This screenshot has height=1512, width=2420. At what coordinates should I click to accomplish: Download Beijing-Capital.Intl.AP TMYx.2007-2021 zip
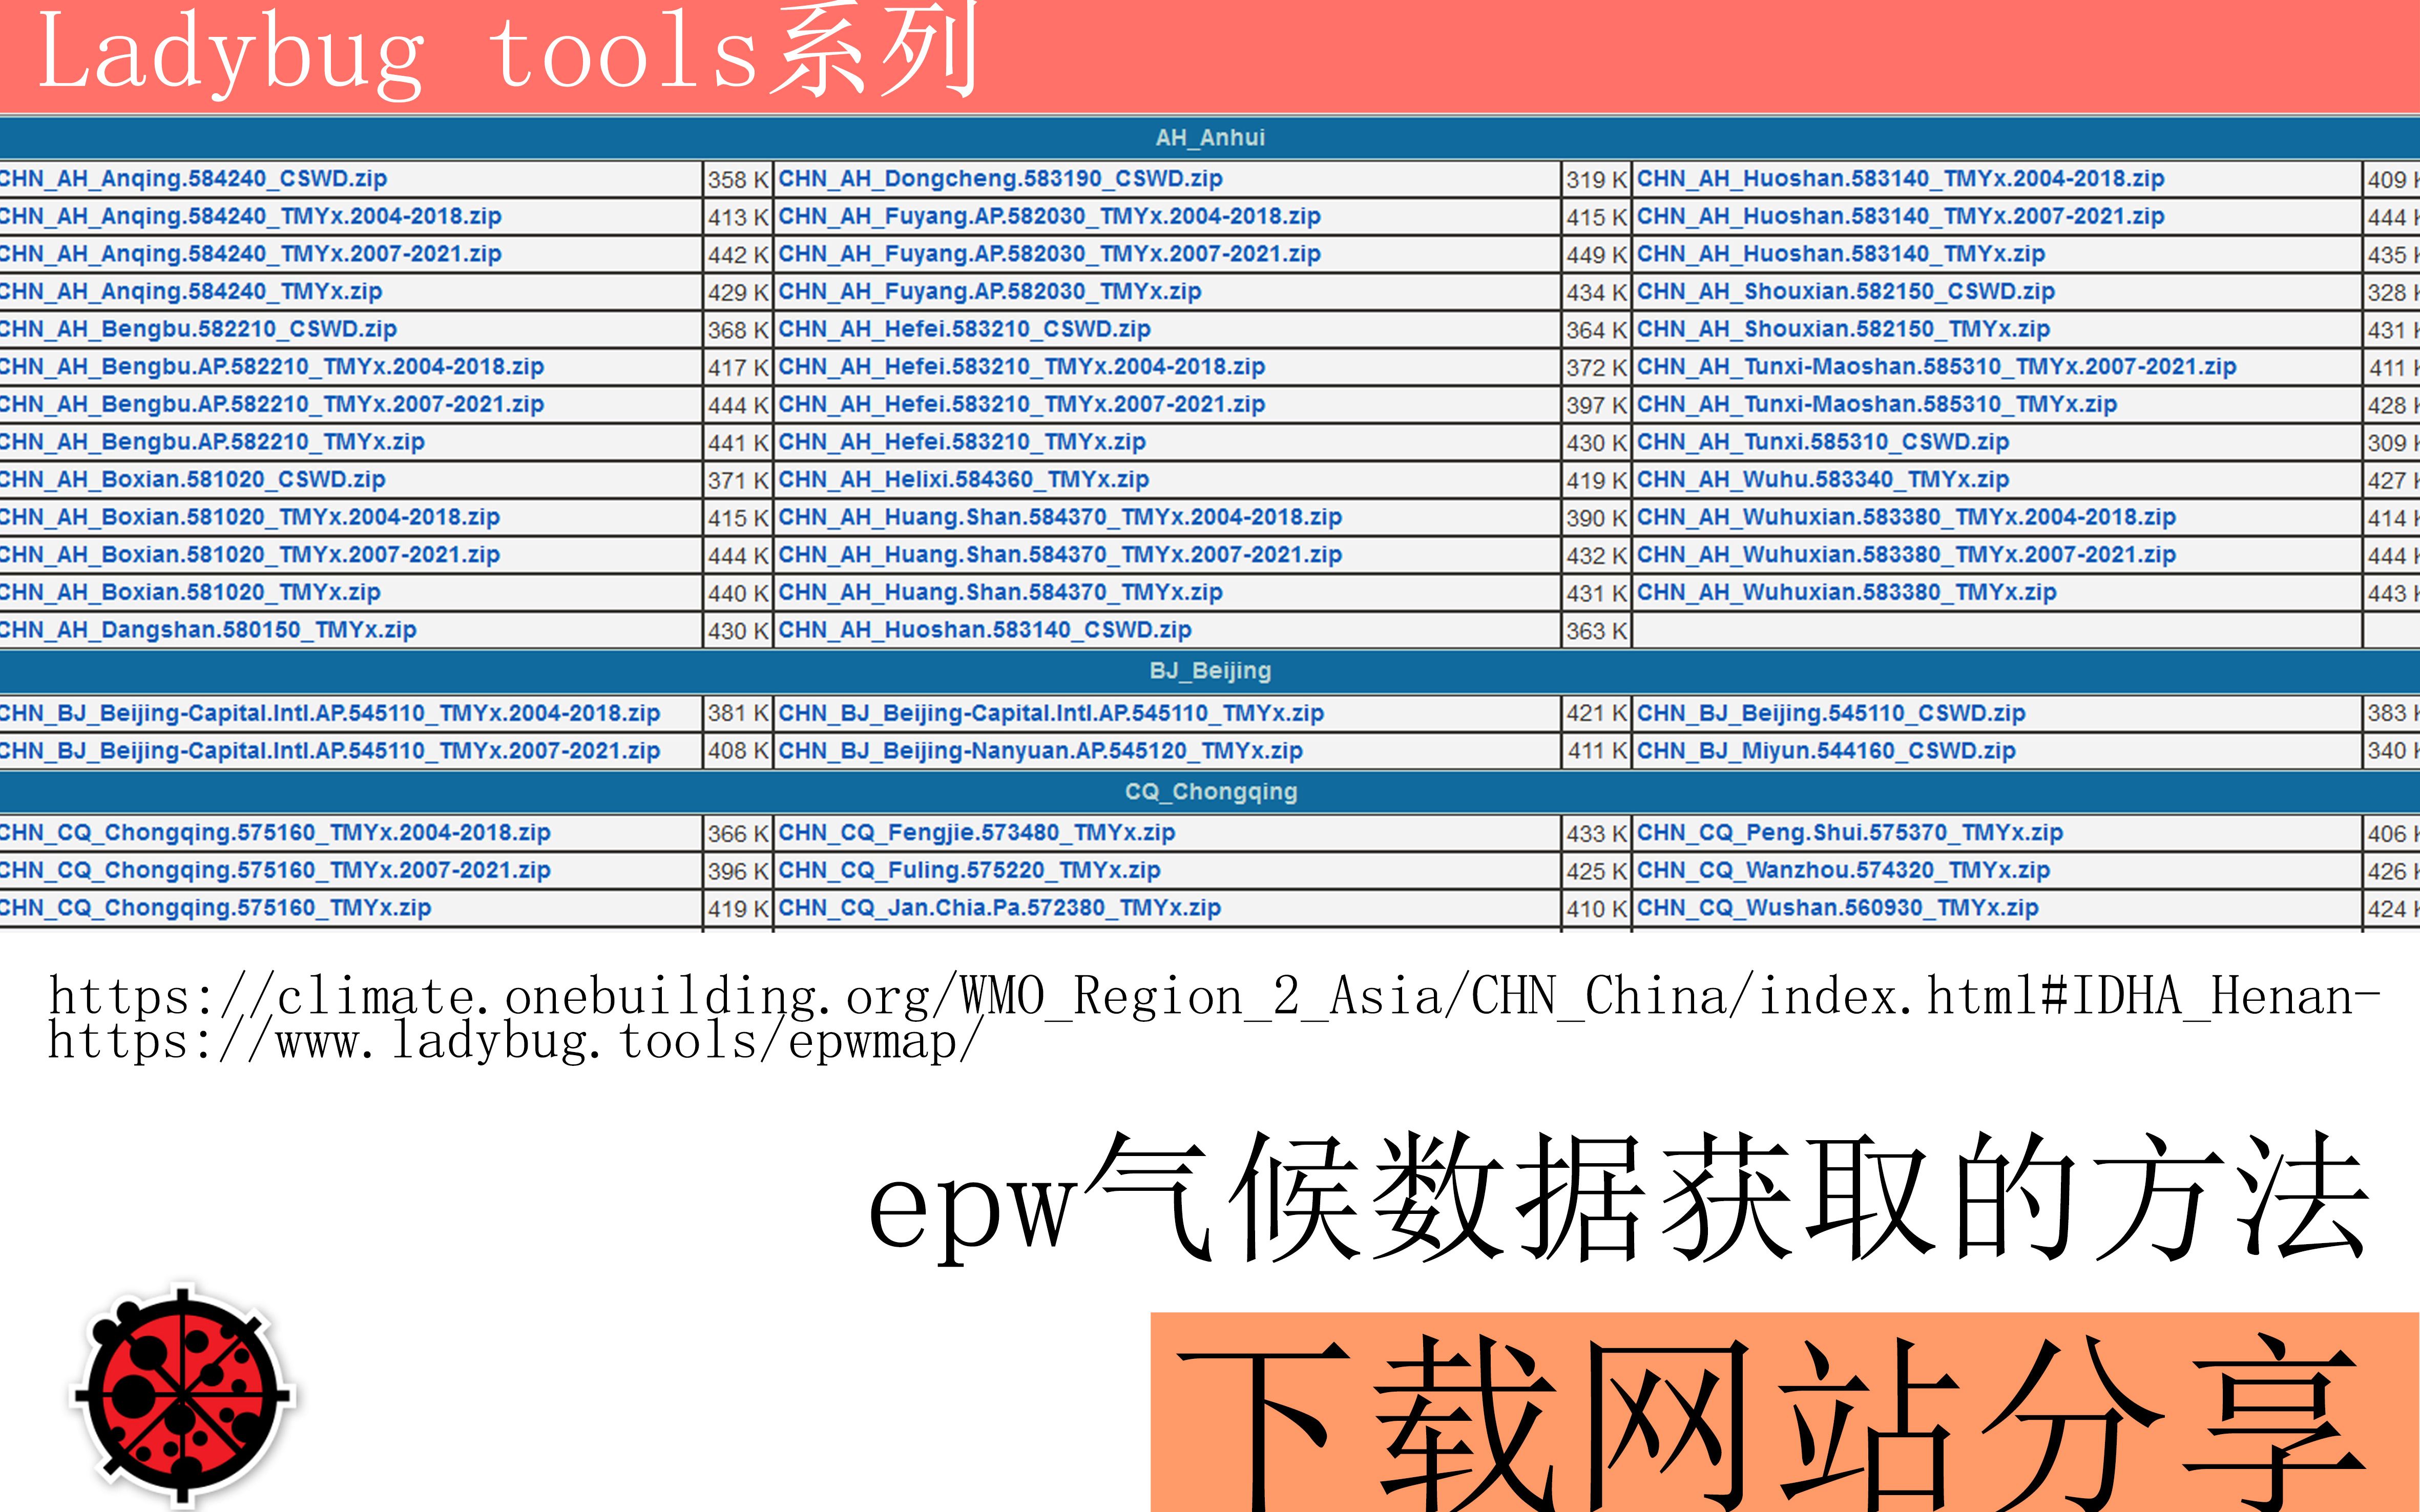330,751
